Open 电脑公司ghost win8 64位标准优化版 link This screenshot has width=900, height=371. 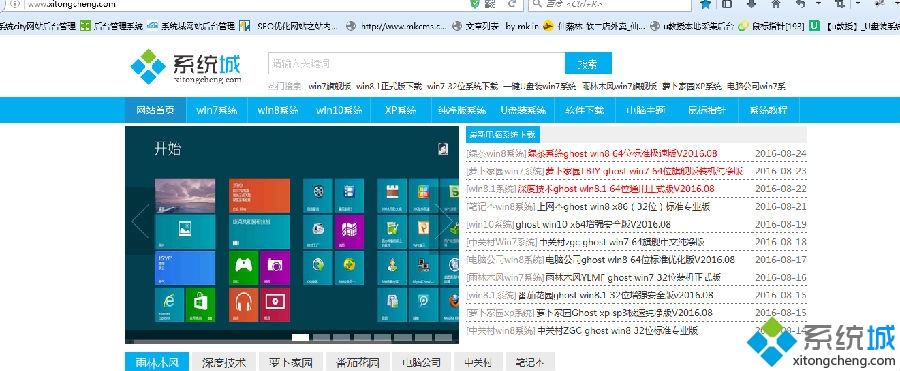click(x=639, y=260)
